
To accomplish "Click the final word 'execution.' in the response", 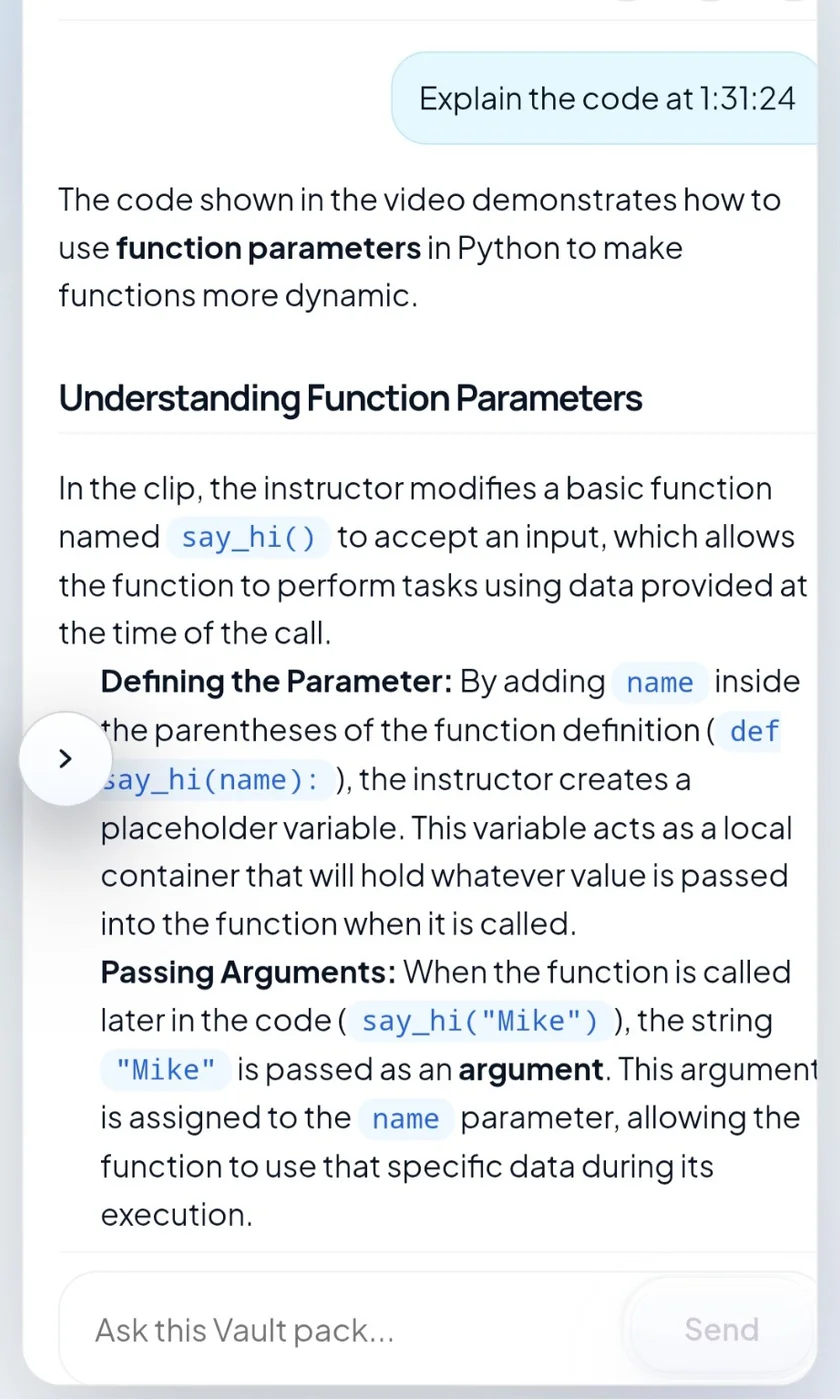I will coord(176,1215).
